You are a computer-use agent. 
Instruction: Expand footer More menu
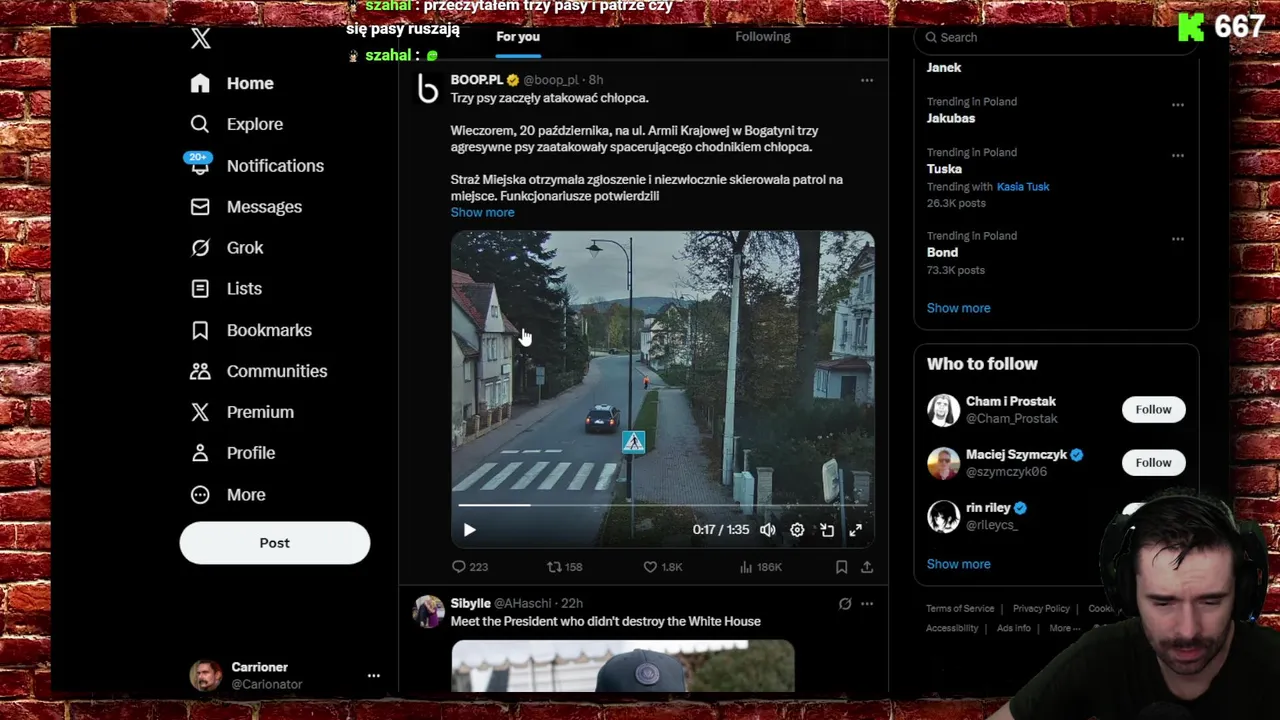[1064, 629]
